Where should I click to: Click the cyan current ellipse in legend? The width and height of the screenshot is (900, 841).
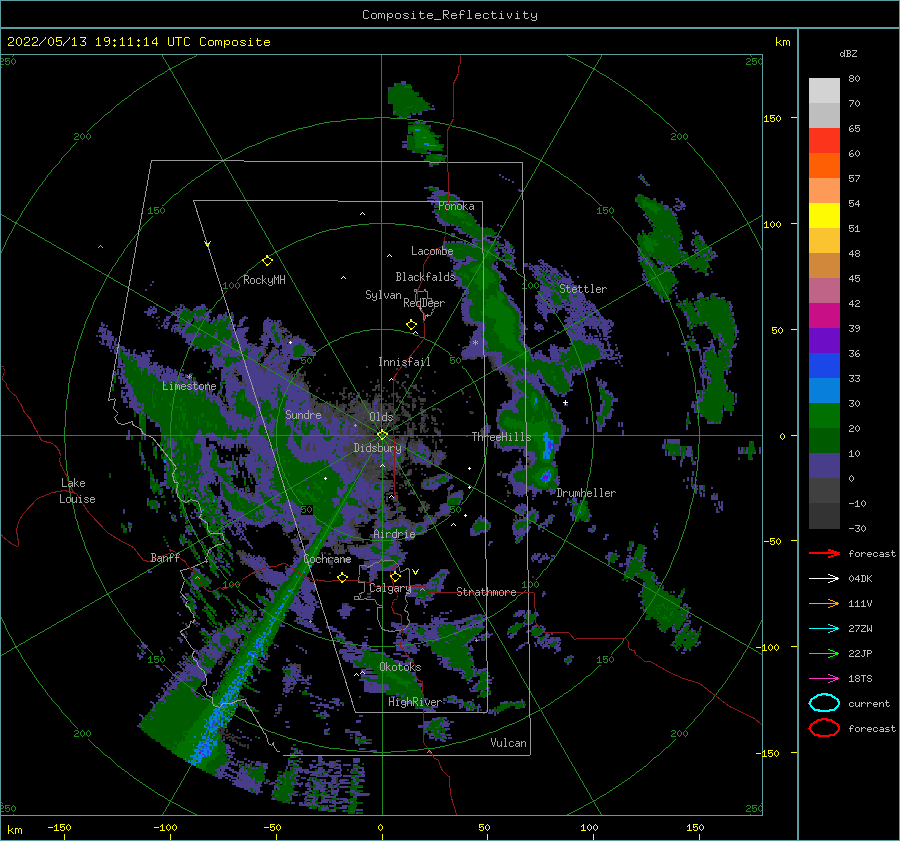pos(824,703)
